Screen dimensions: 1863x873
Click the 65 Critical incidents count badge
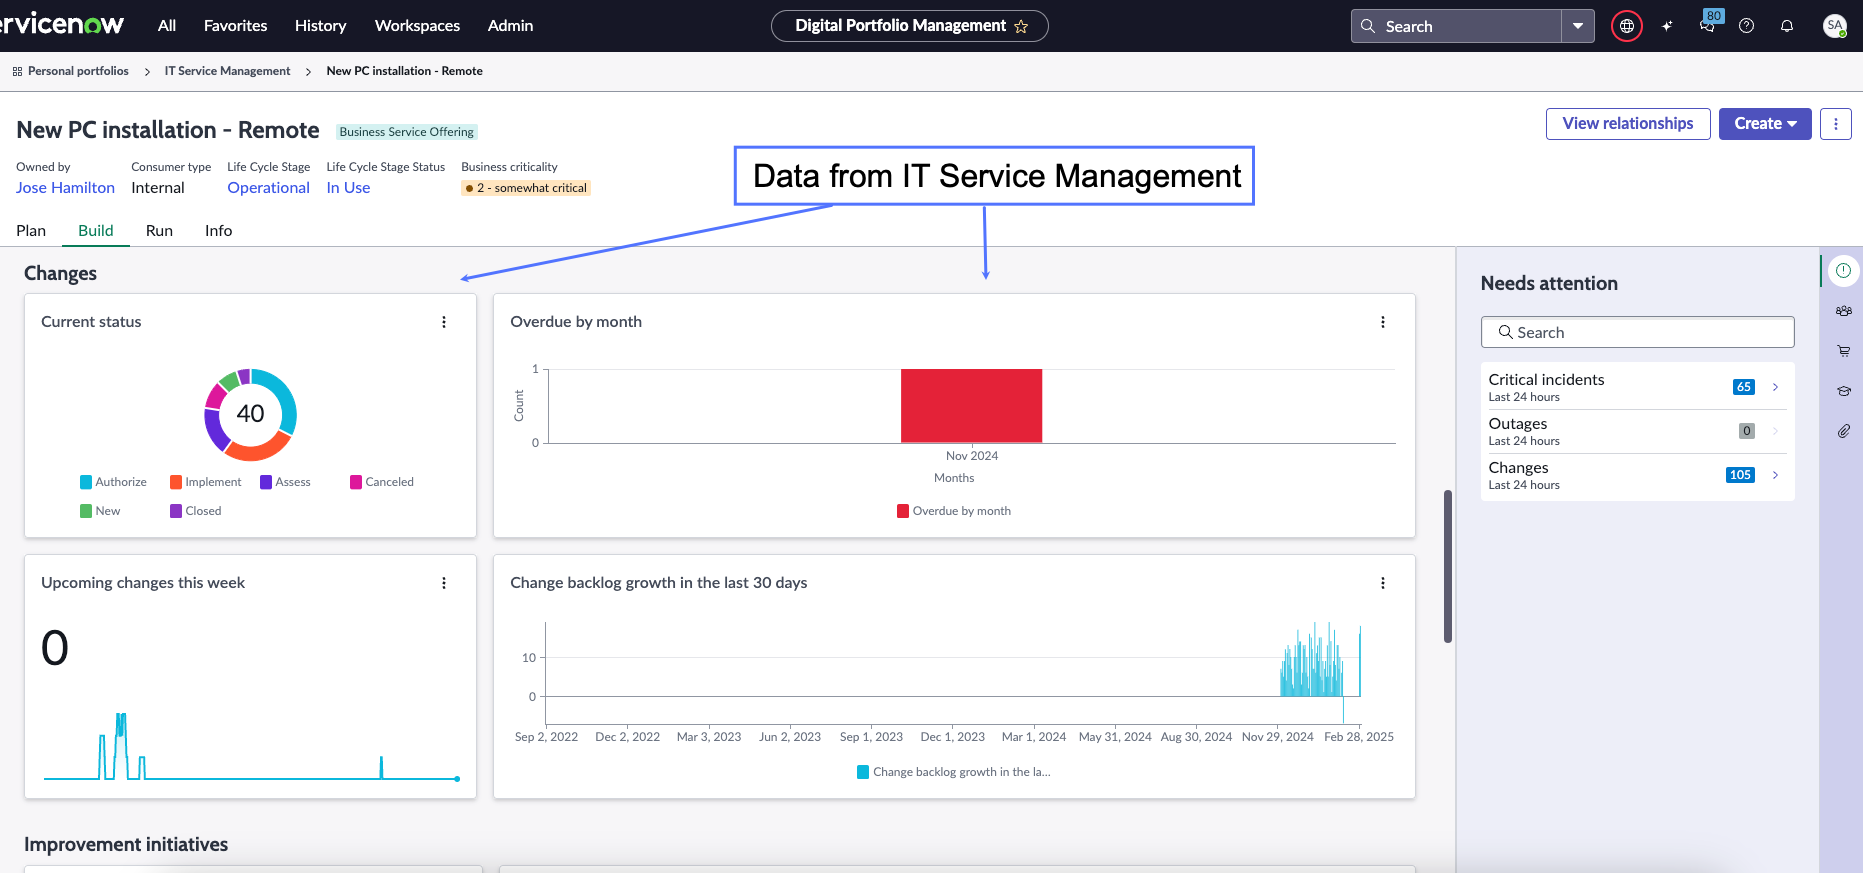1743,387
